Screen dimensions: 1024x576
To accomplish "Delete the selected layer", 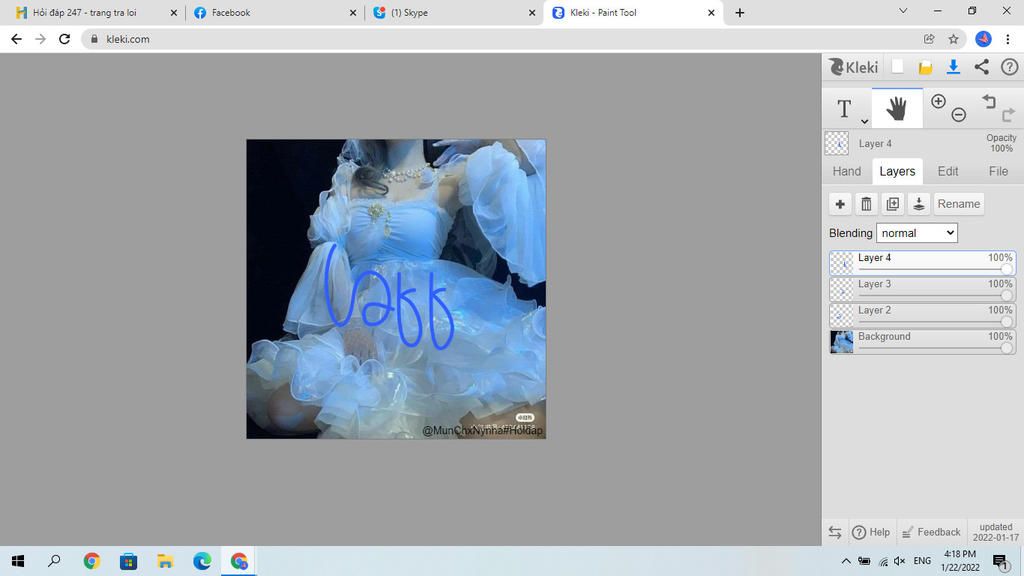I will click(x=866, y=204).
